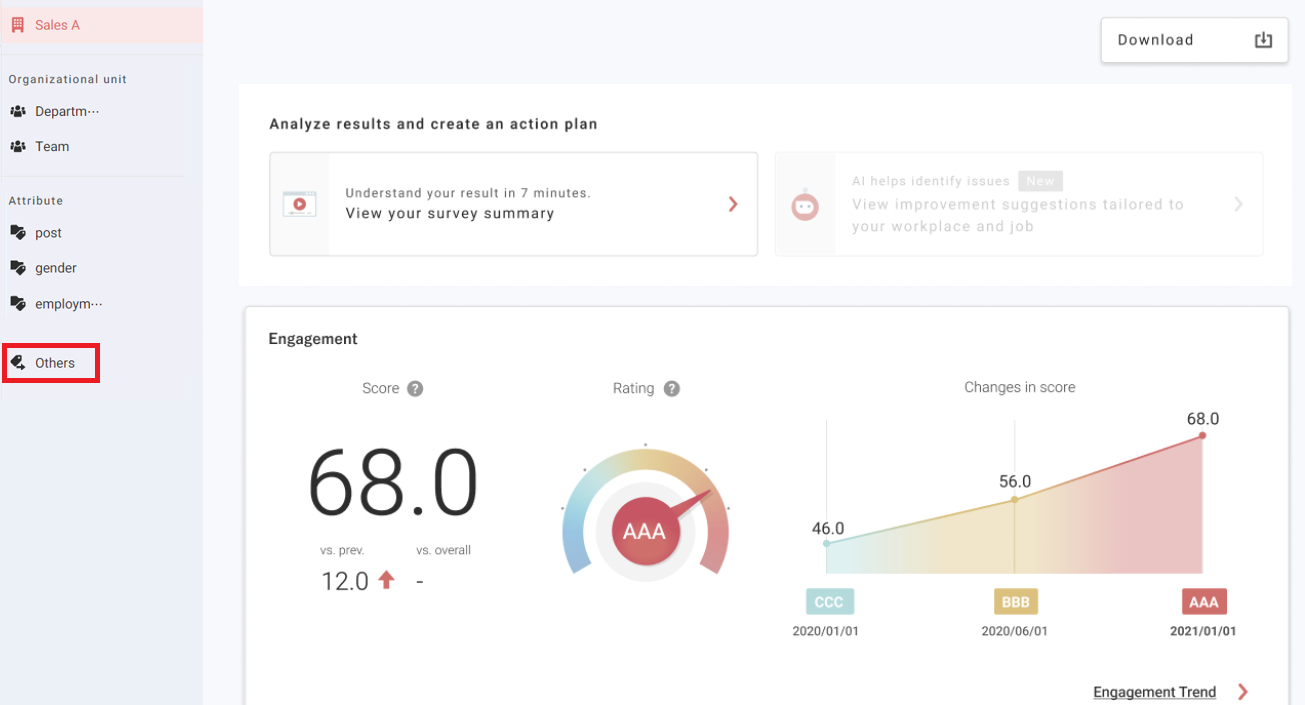Expand the survey summary card chevron
Viewport: 1305px width, 705px height.
click(x=733, y=204)
